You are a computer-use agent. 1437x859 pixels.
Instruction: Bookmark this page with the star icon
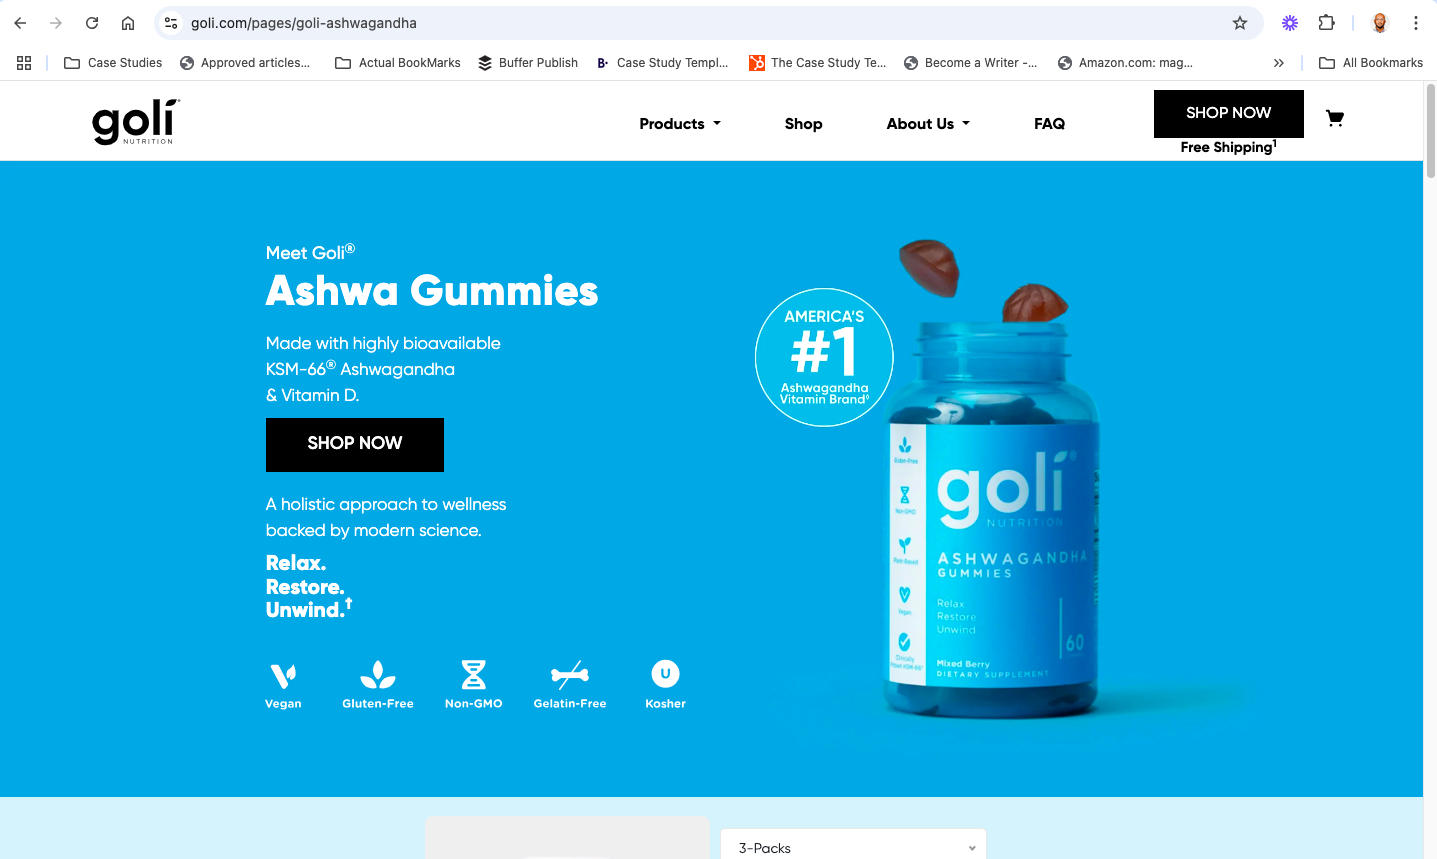point(1240,23)
